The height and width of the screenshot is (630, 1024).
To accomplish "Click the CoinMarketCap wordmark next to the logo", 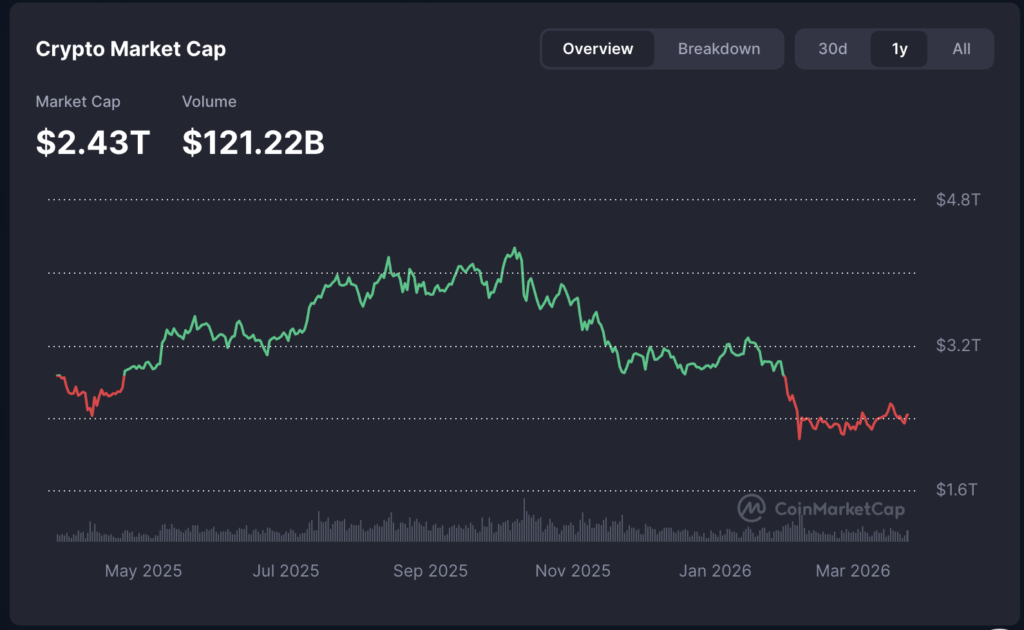I will pos(840,509).
